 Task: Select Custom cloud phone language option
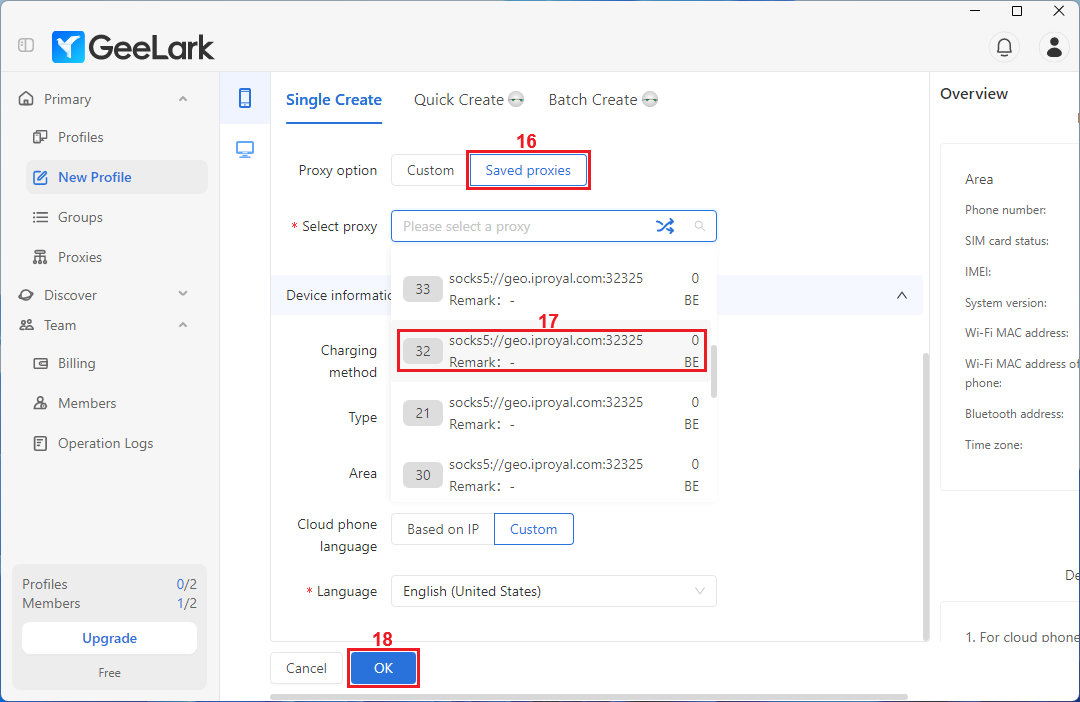tap(534, 529)
